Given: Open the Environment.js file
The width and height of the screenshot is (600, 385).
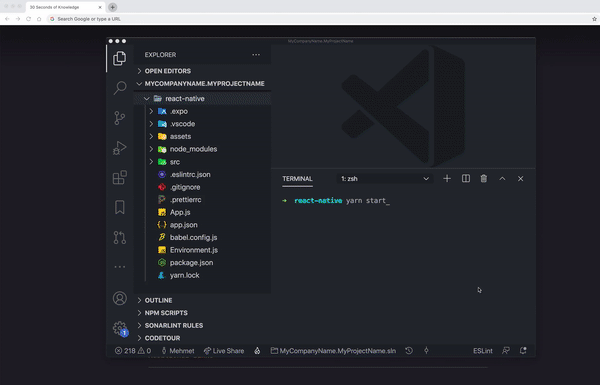Looking at the screenshot, I should pos(202,250).
